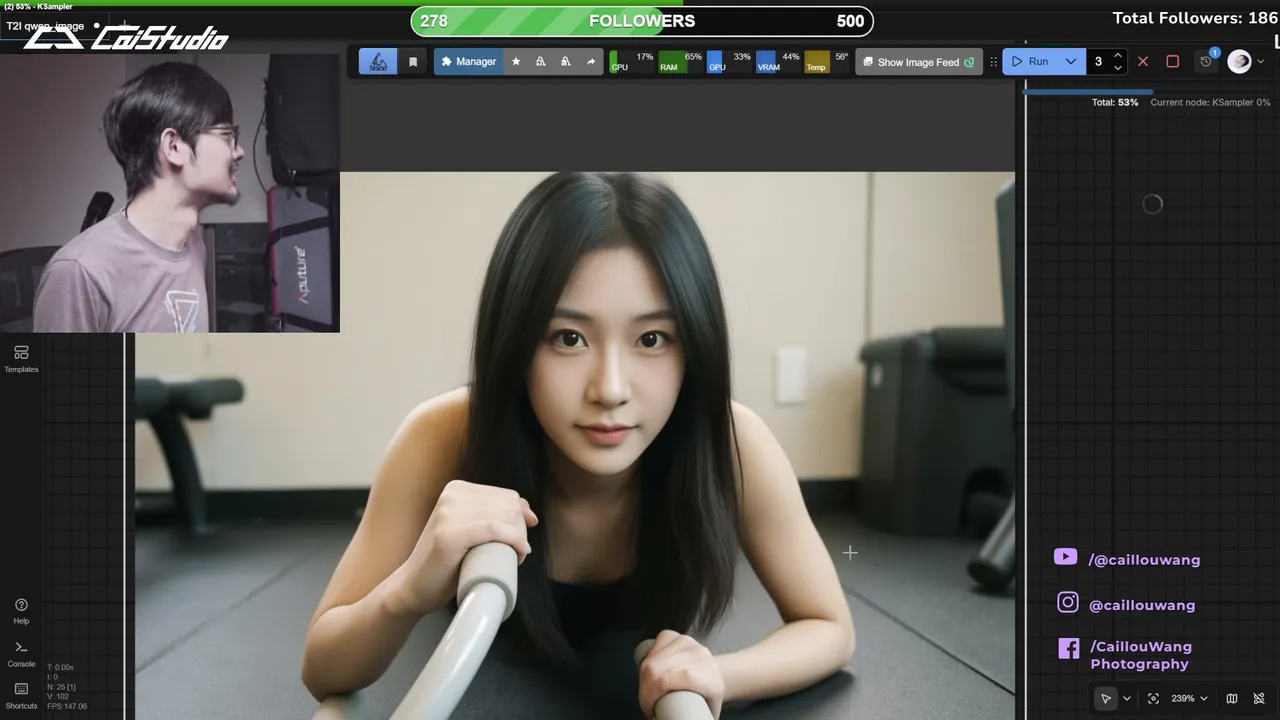This screenshot has height=720, width=1280.
Task: Open queue history with clock icon
Action: tap(1206, 62)
